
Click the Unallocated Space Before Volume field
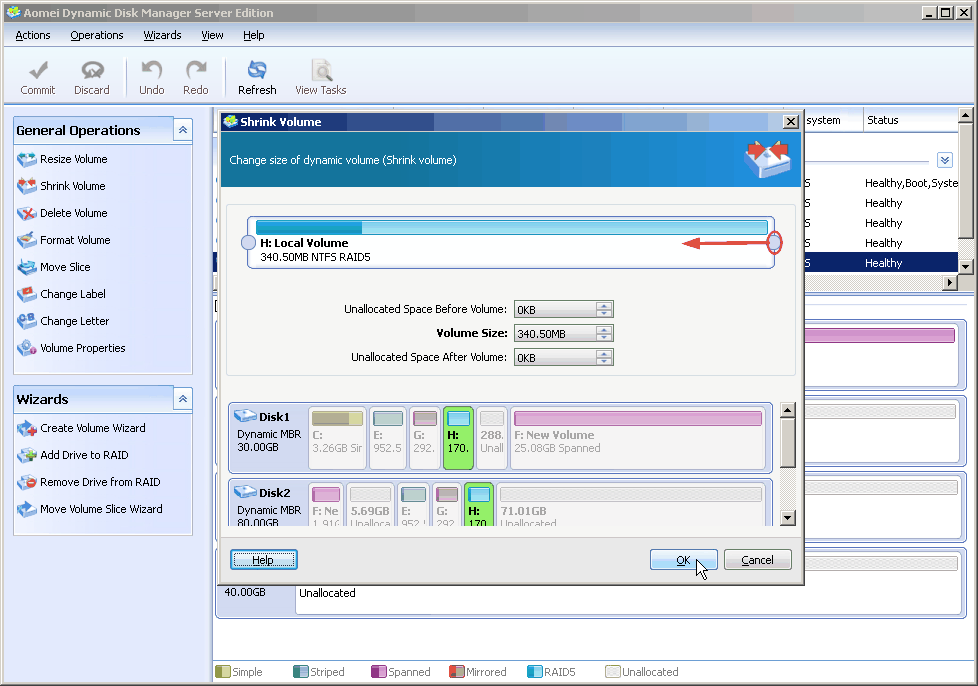pyautogui.click(x=555, y=309)
